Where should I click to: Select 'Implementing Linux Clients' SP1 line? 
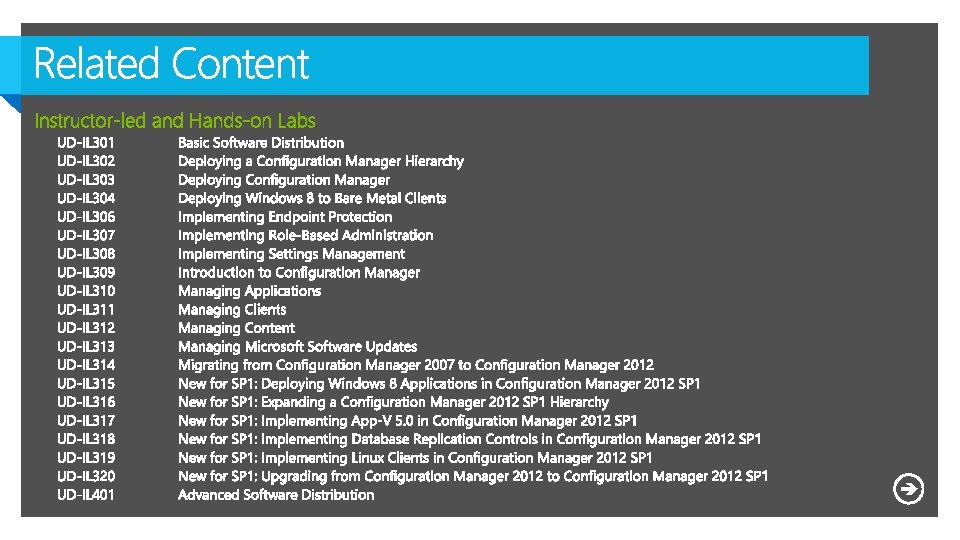pyautogui.click(x=415, y=459)
